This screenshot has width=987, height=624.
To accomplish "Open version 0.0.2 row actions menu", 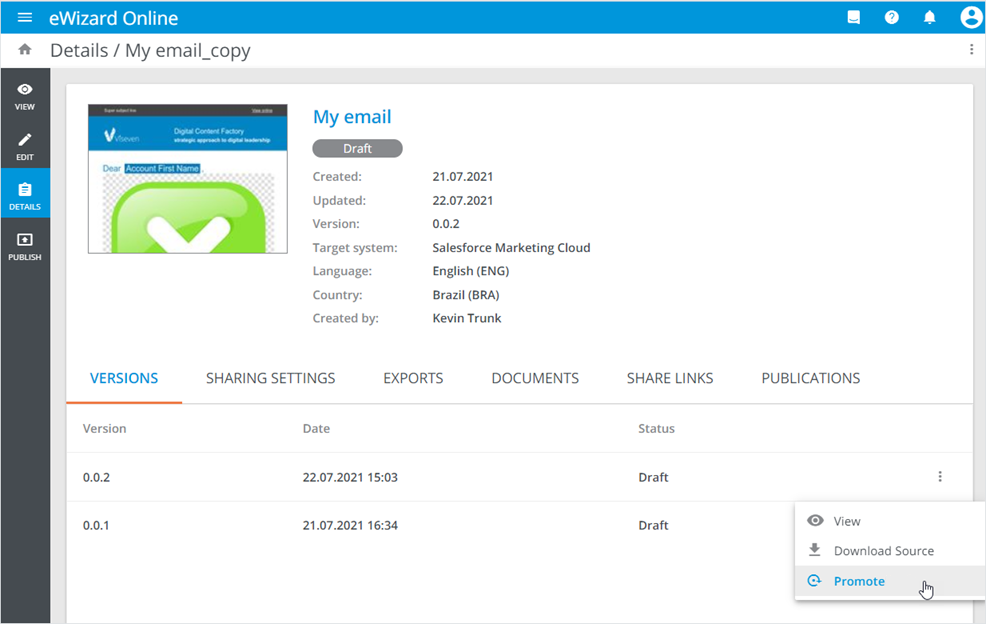I will coord(940,477).
